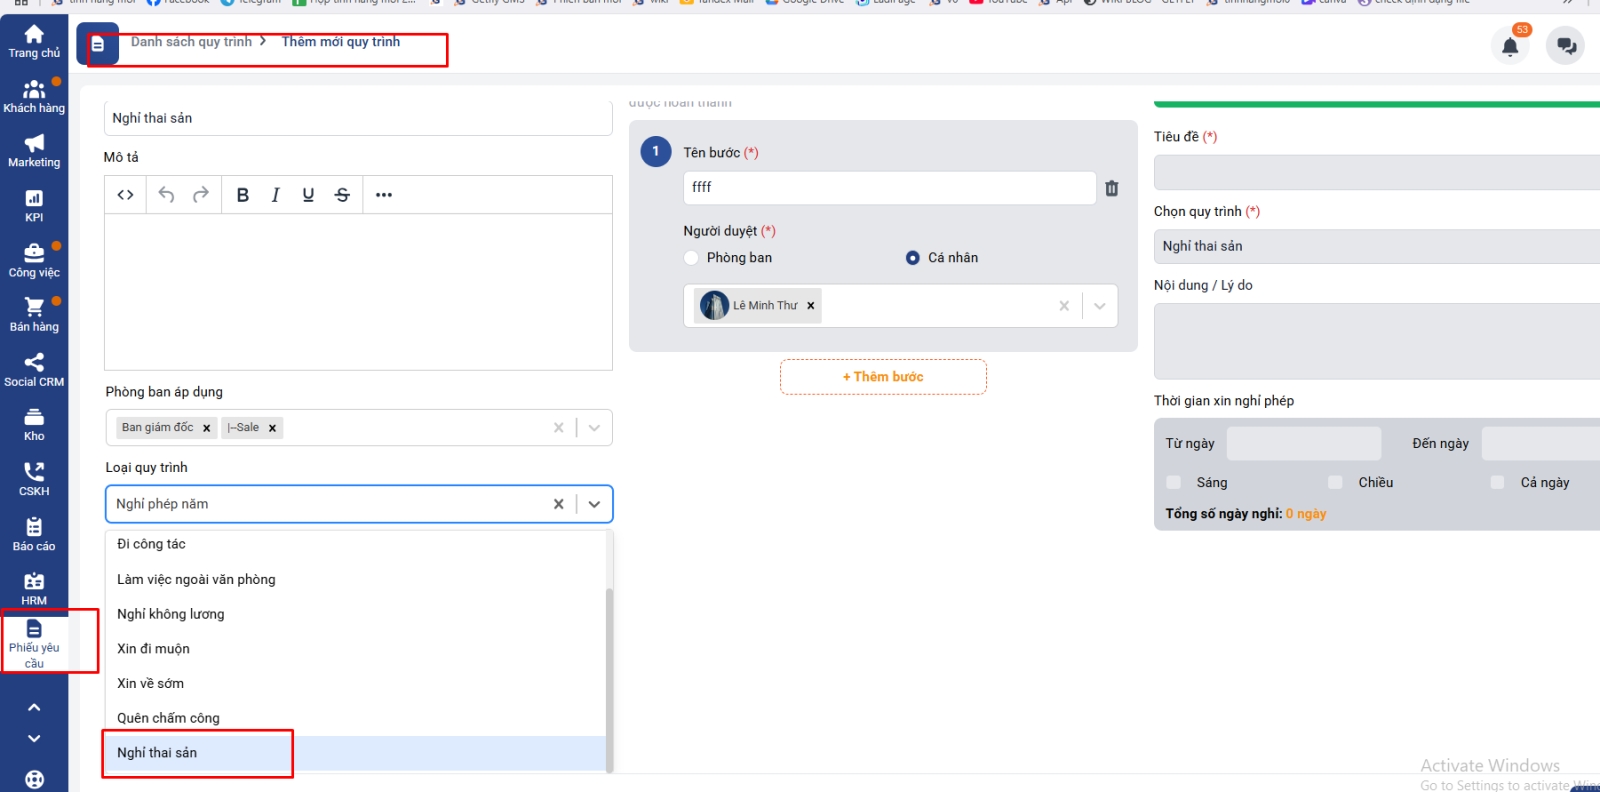Select the Phòng ban radio option
This screenshot has height=792, width=1600.
[x=691, y=258]
